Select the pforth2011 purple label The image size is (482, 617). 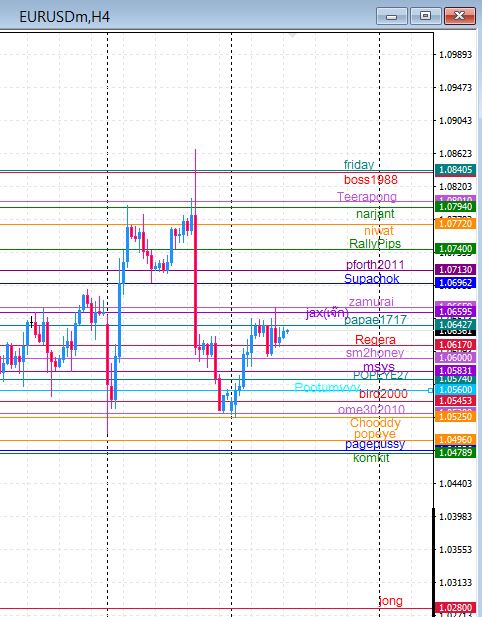[375, 264]
